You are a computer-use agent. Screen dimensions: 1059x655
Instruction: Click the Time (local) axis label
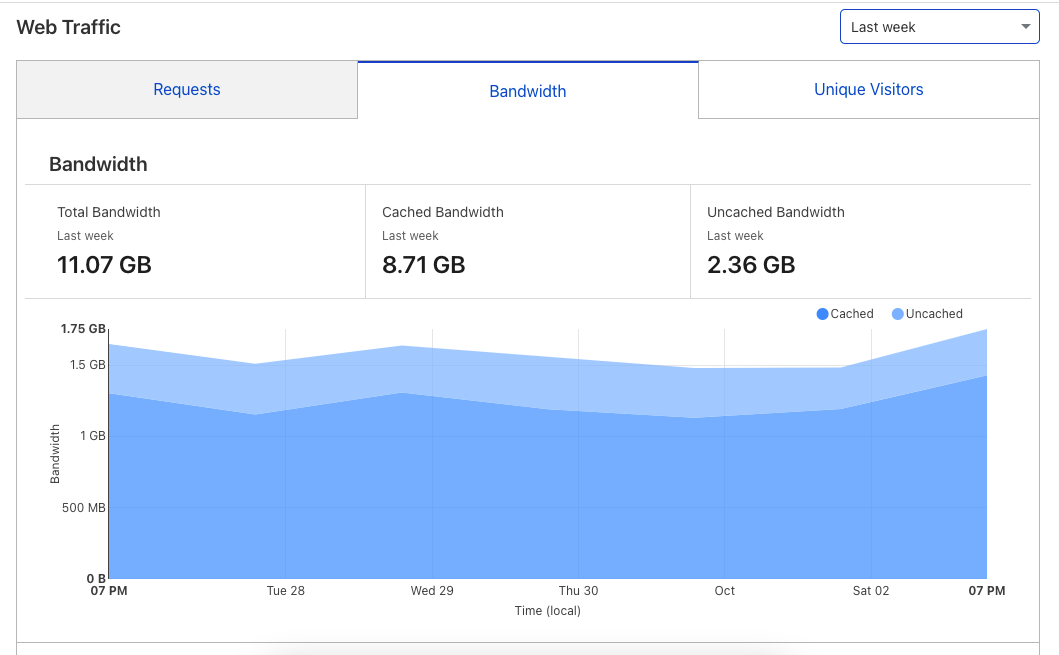click(x=548, y=610)
